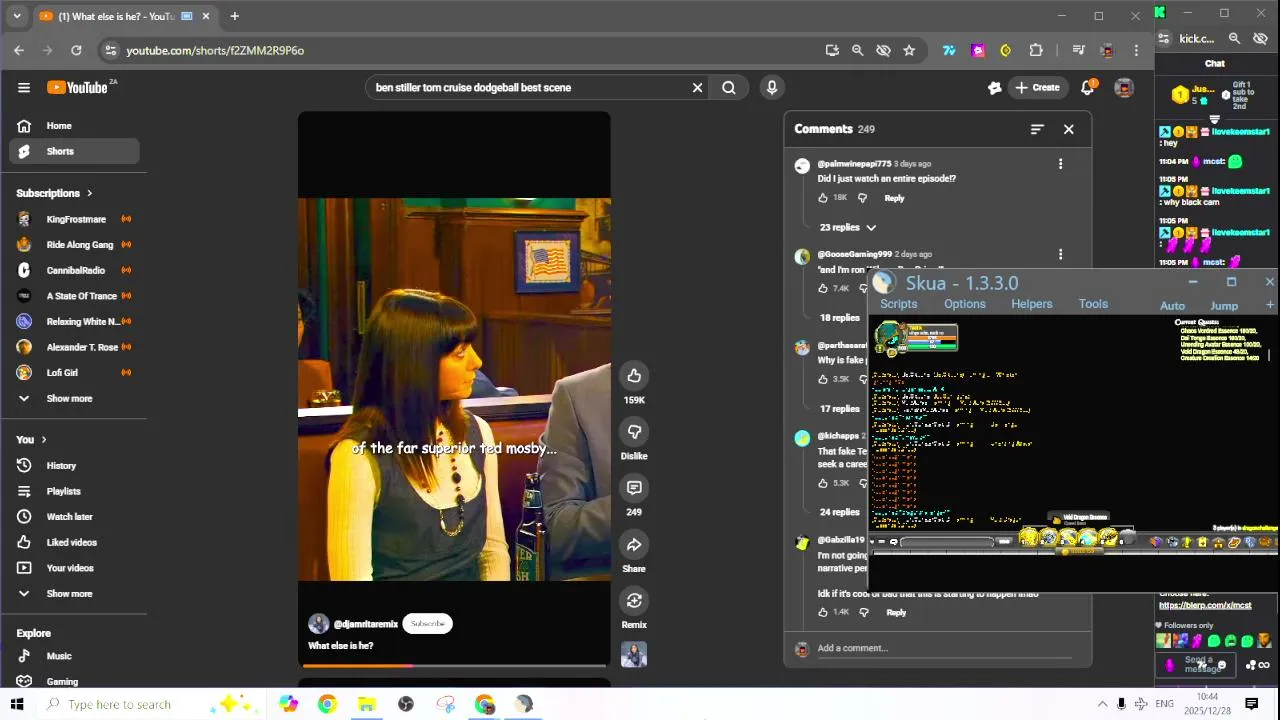1280x720 pixels.
Task: Expand 23 replies under first comment
Action: point(848,228)
